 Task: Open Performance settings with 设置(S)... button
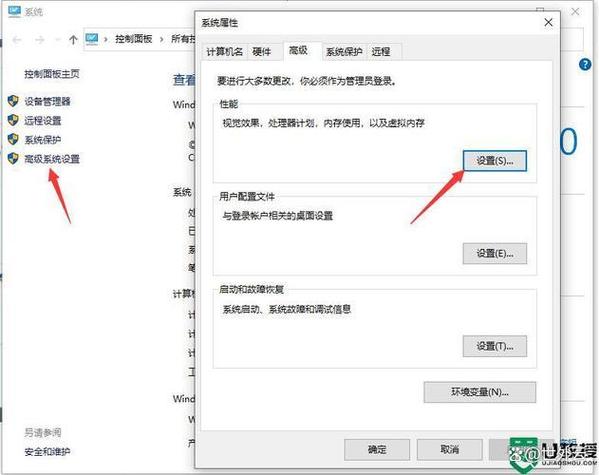pyautogui.click(x=495, y=161)
